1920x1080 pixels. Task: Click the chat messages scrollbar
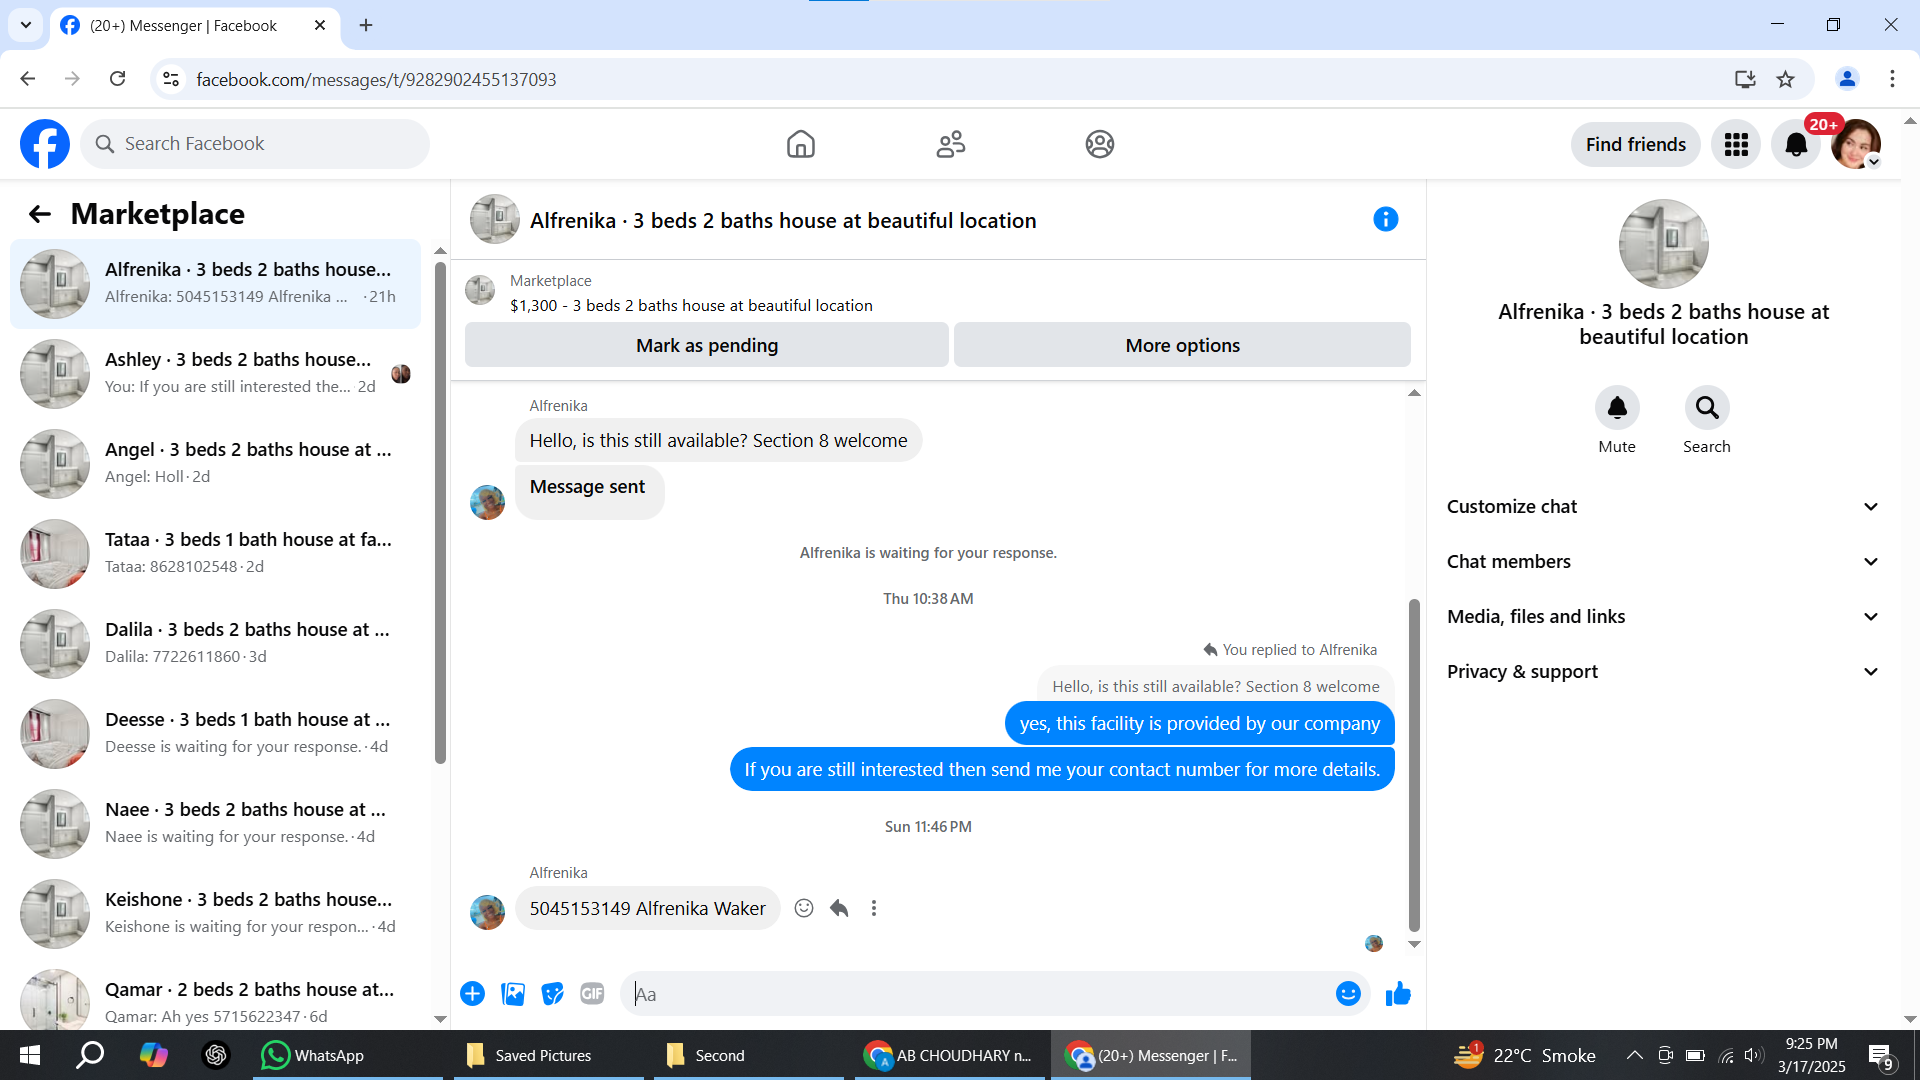click(1414, 765)
